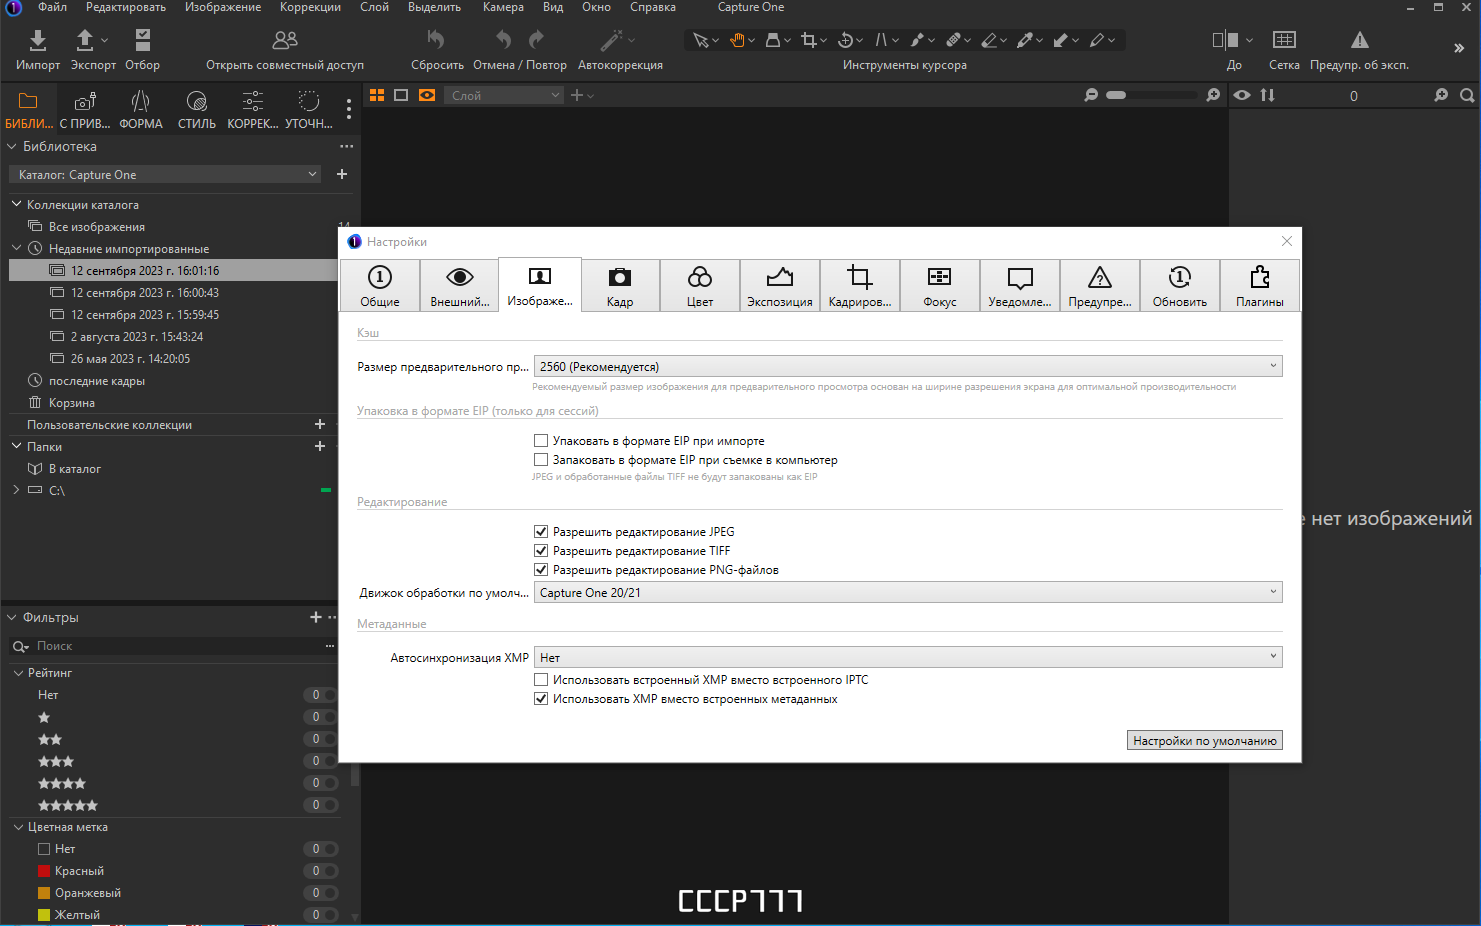Viewport: 1481px width, 926px height.
Task: Open the Plugins (Плагины) preferences icon
Action: [x=1259, y=277]
